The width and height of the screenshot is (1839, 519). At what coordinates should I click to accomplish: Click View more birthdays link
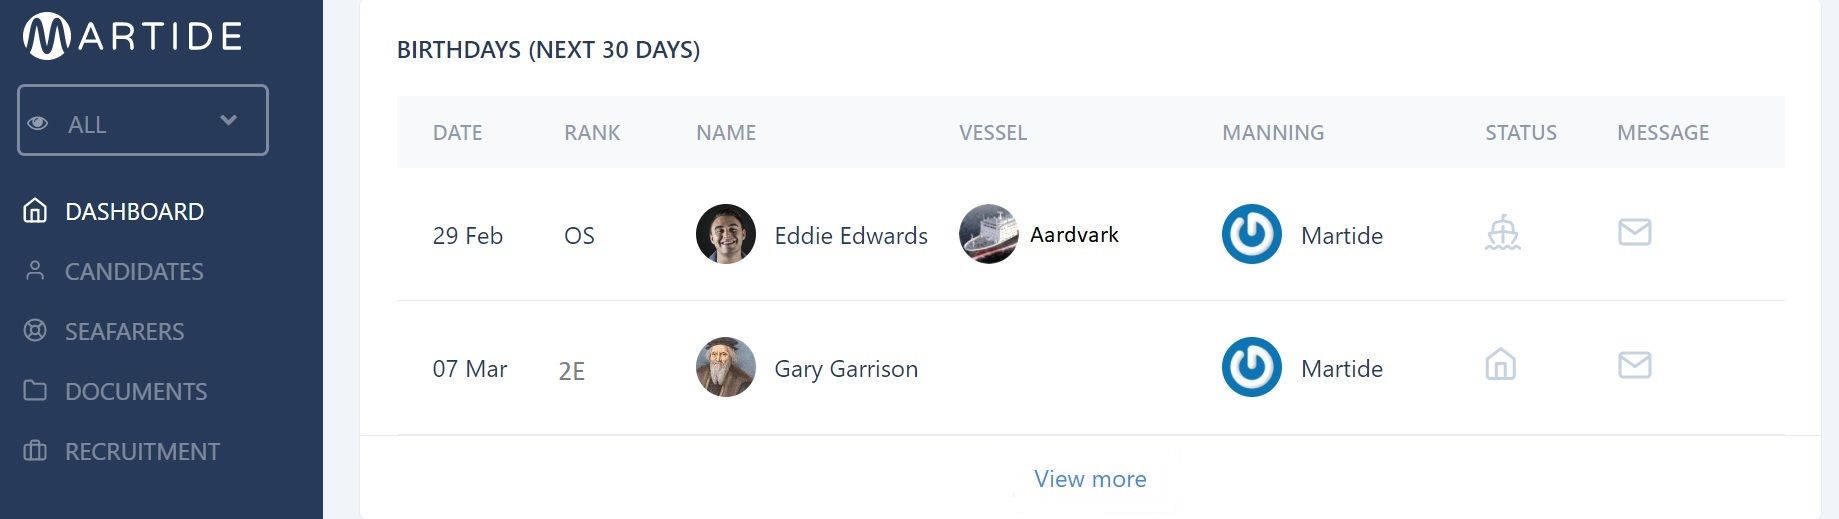1090,479
